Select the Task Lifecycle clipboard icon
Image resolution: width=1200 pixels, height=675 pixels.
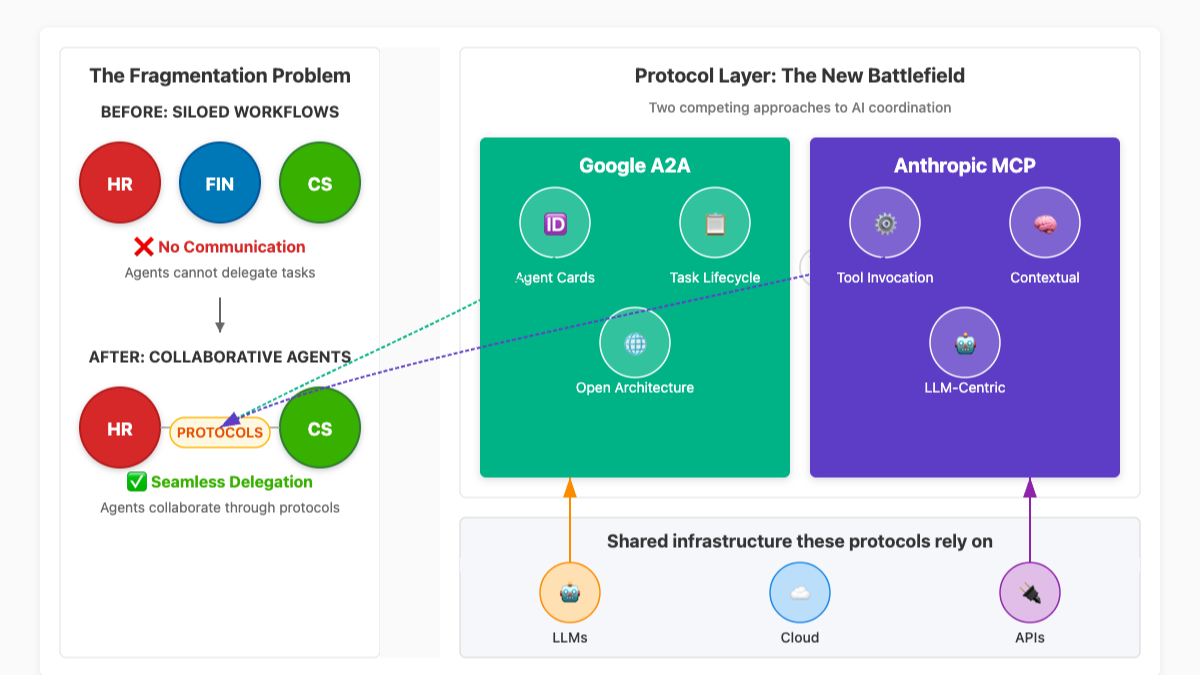715,223
